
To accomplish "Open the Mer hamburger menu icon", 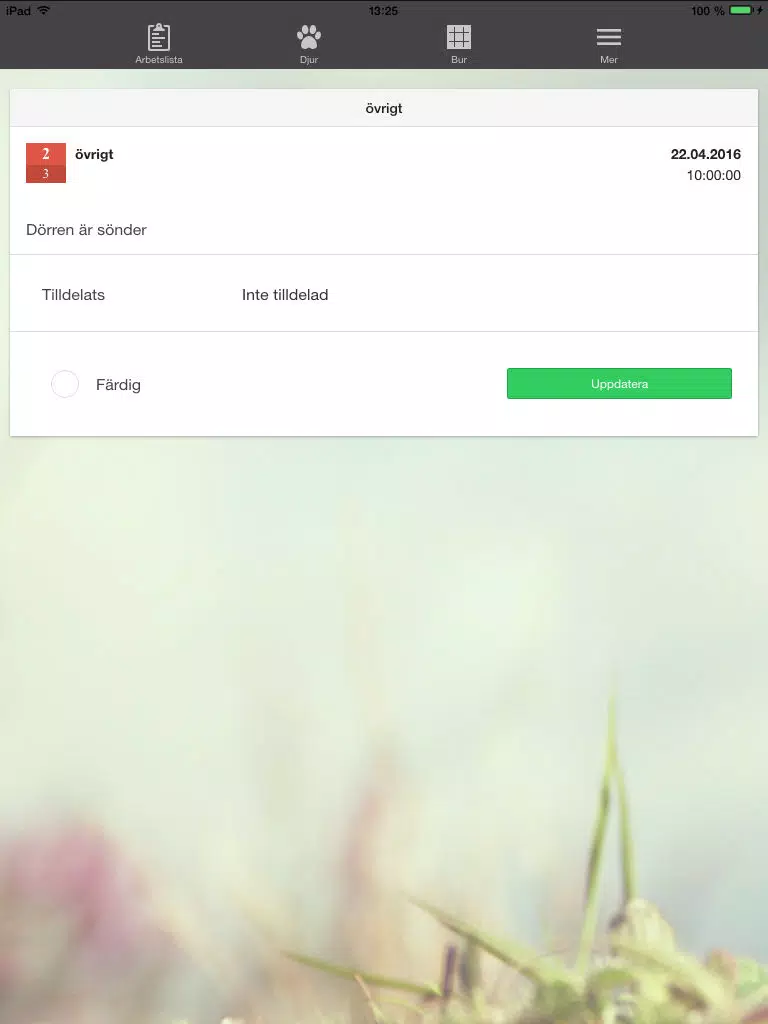I will [609, 37].
